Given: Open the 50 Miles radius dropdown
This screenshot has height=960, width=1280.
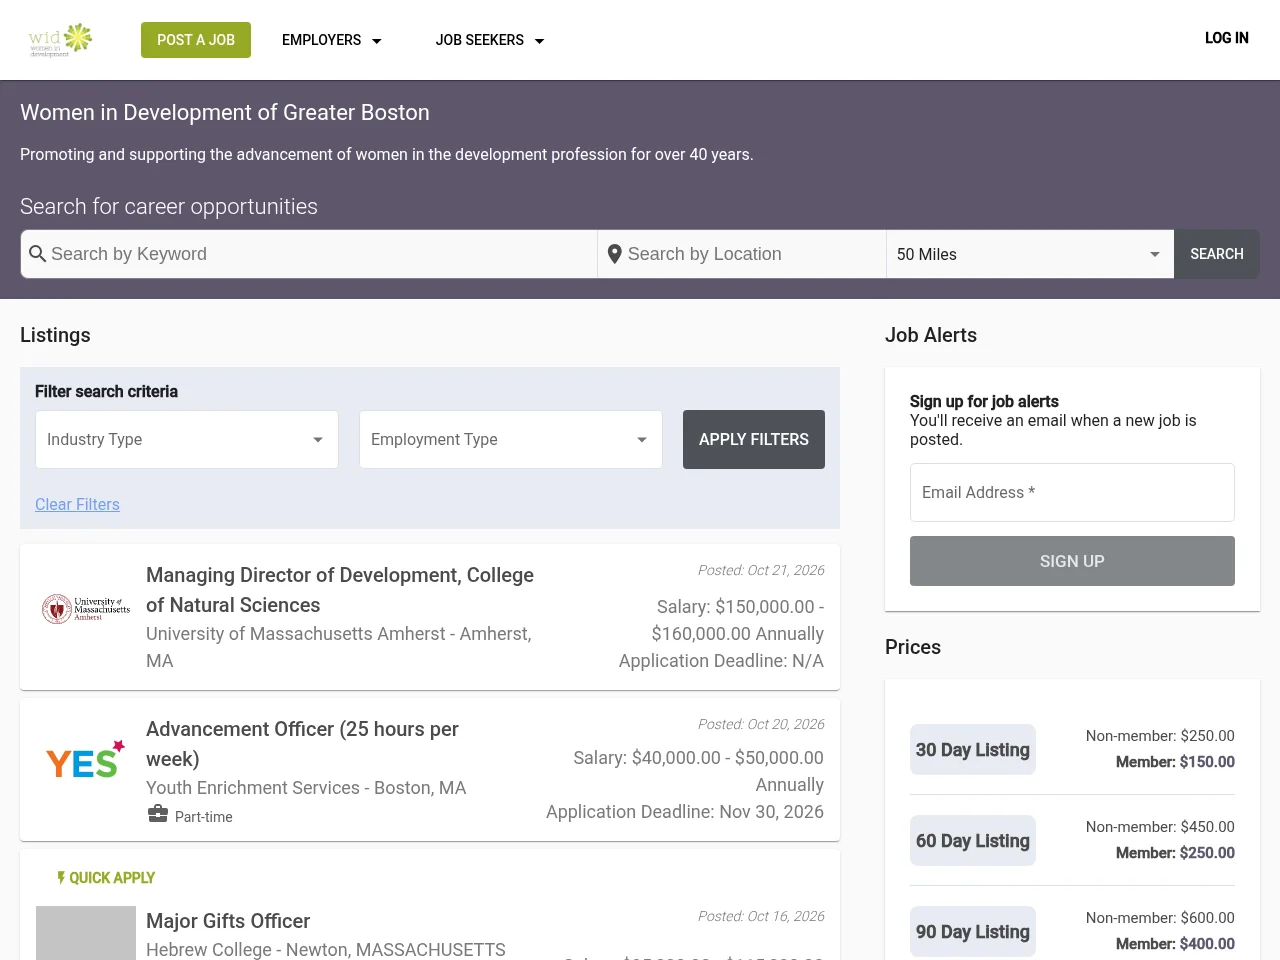Looking at the screenshot, I should (1030, 254).
